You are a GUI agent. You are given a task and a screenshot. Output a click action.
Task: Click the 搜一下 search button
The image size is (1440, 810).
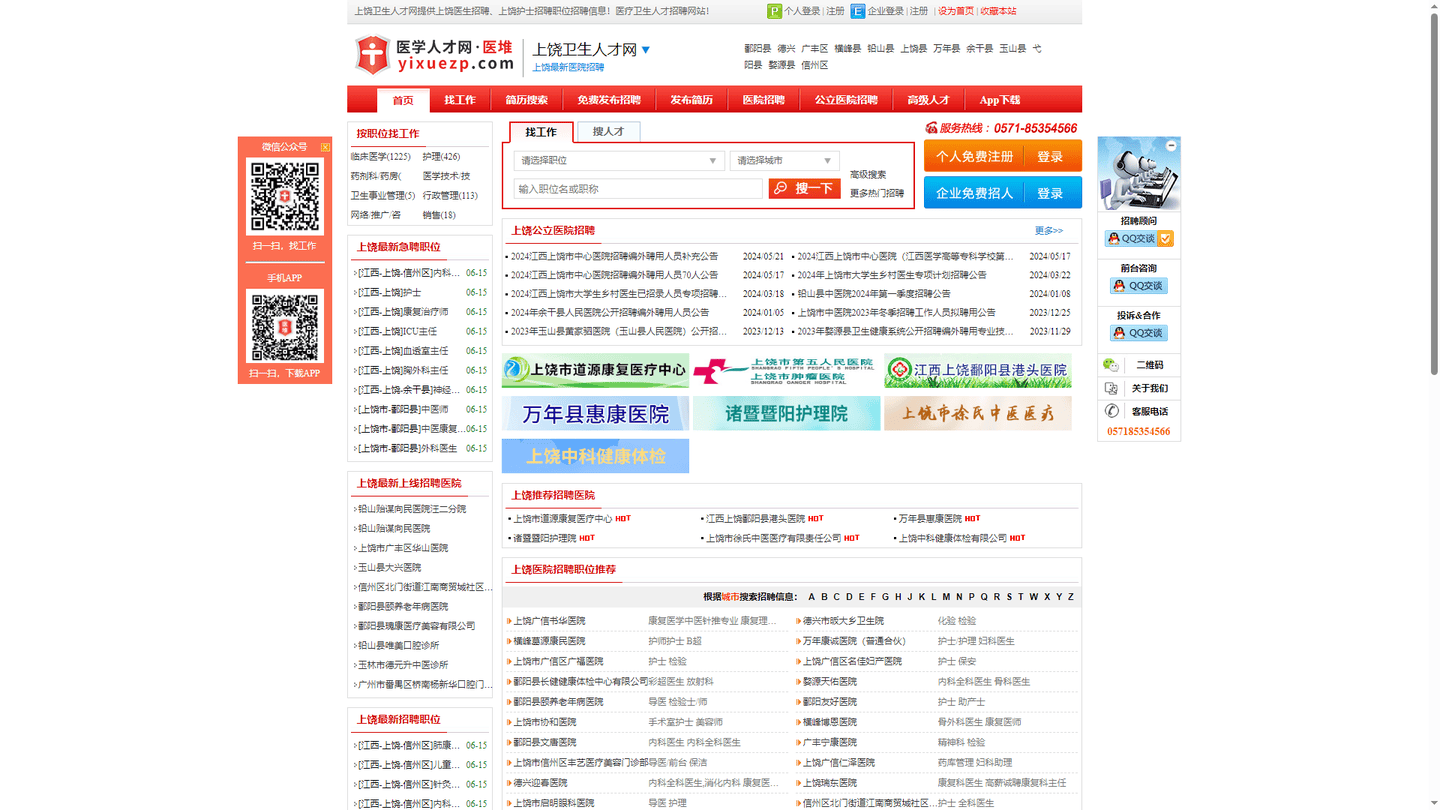(805, 188)
